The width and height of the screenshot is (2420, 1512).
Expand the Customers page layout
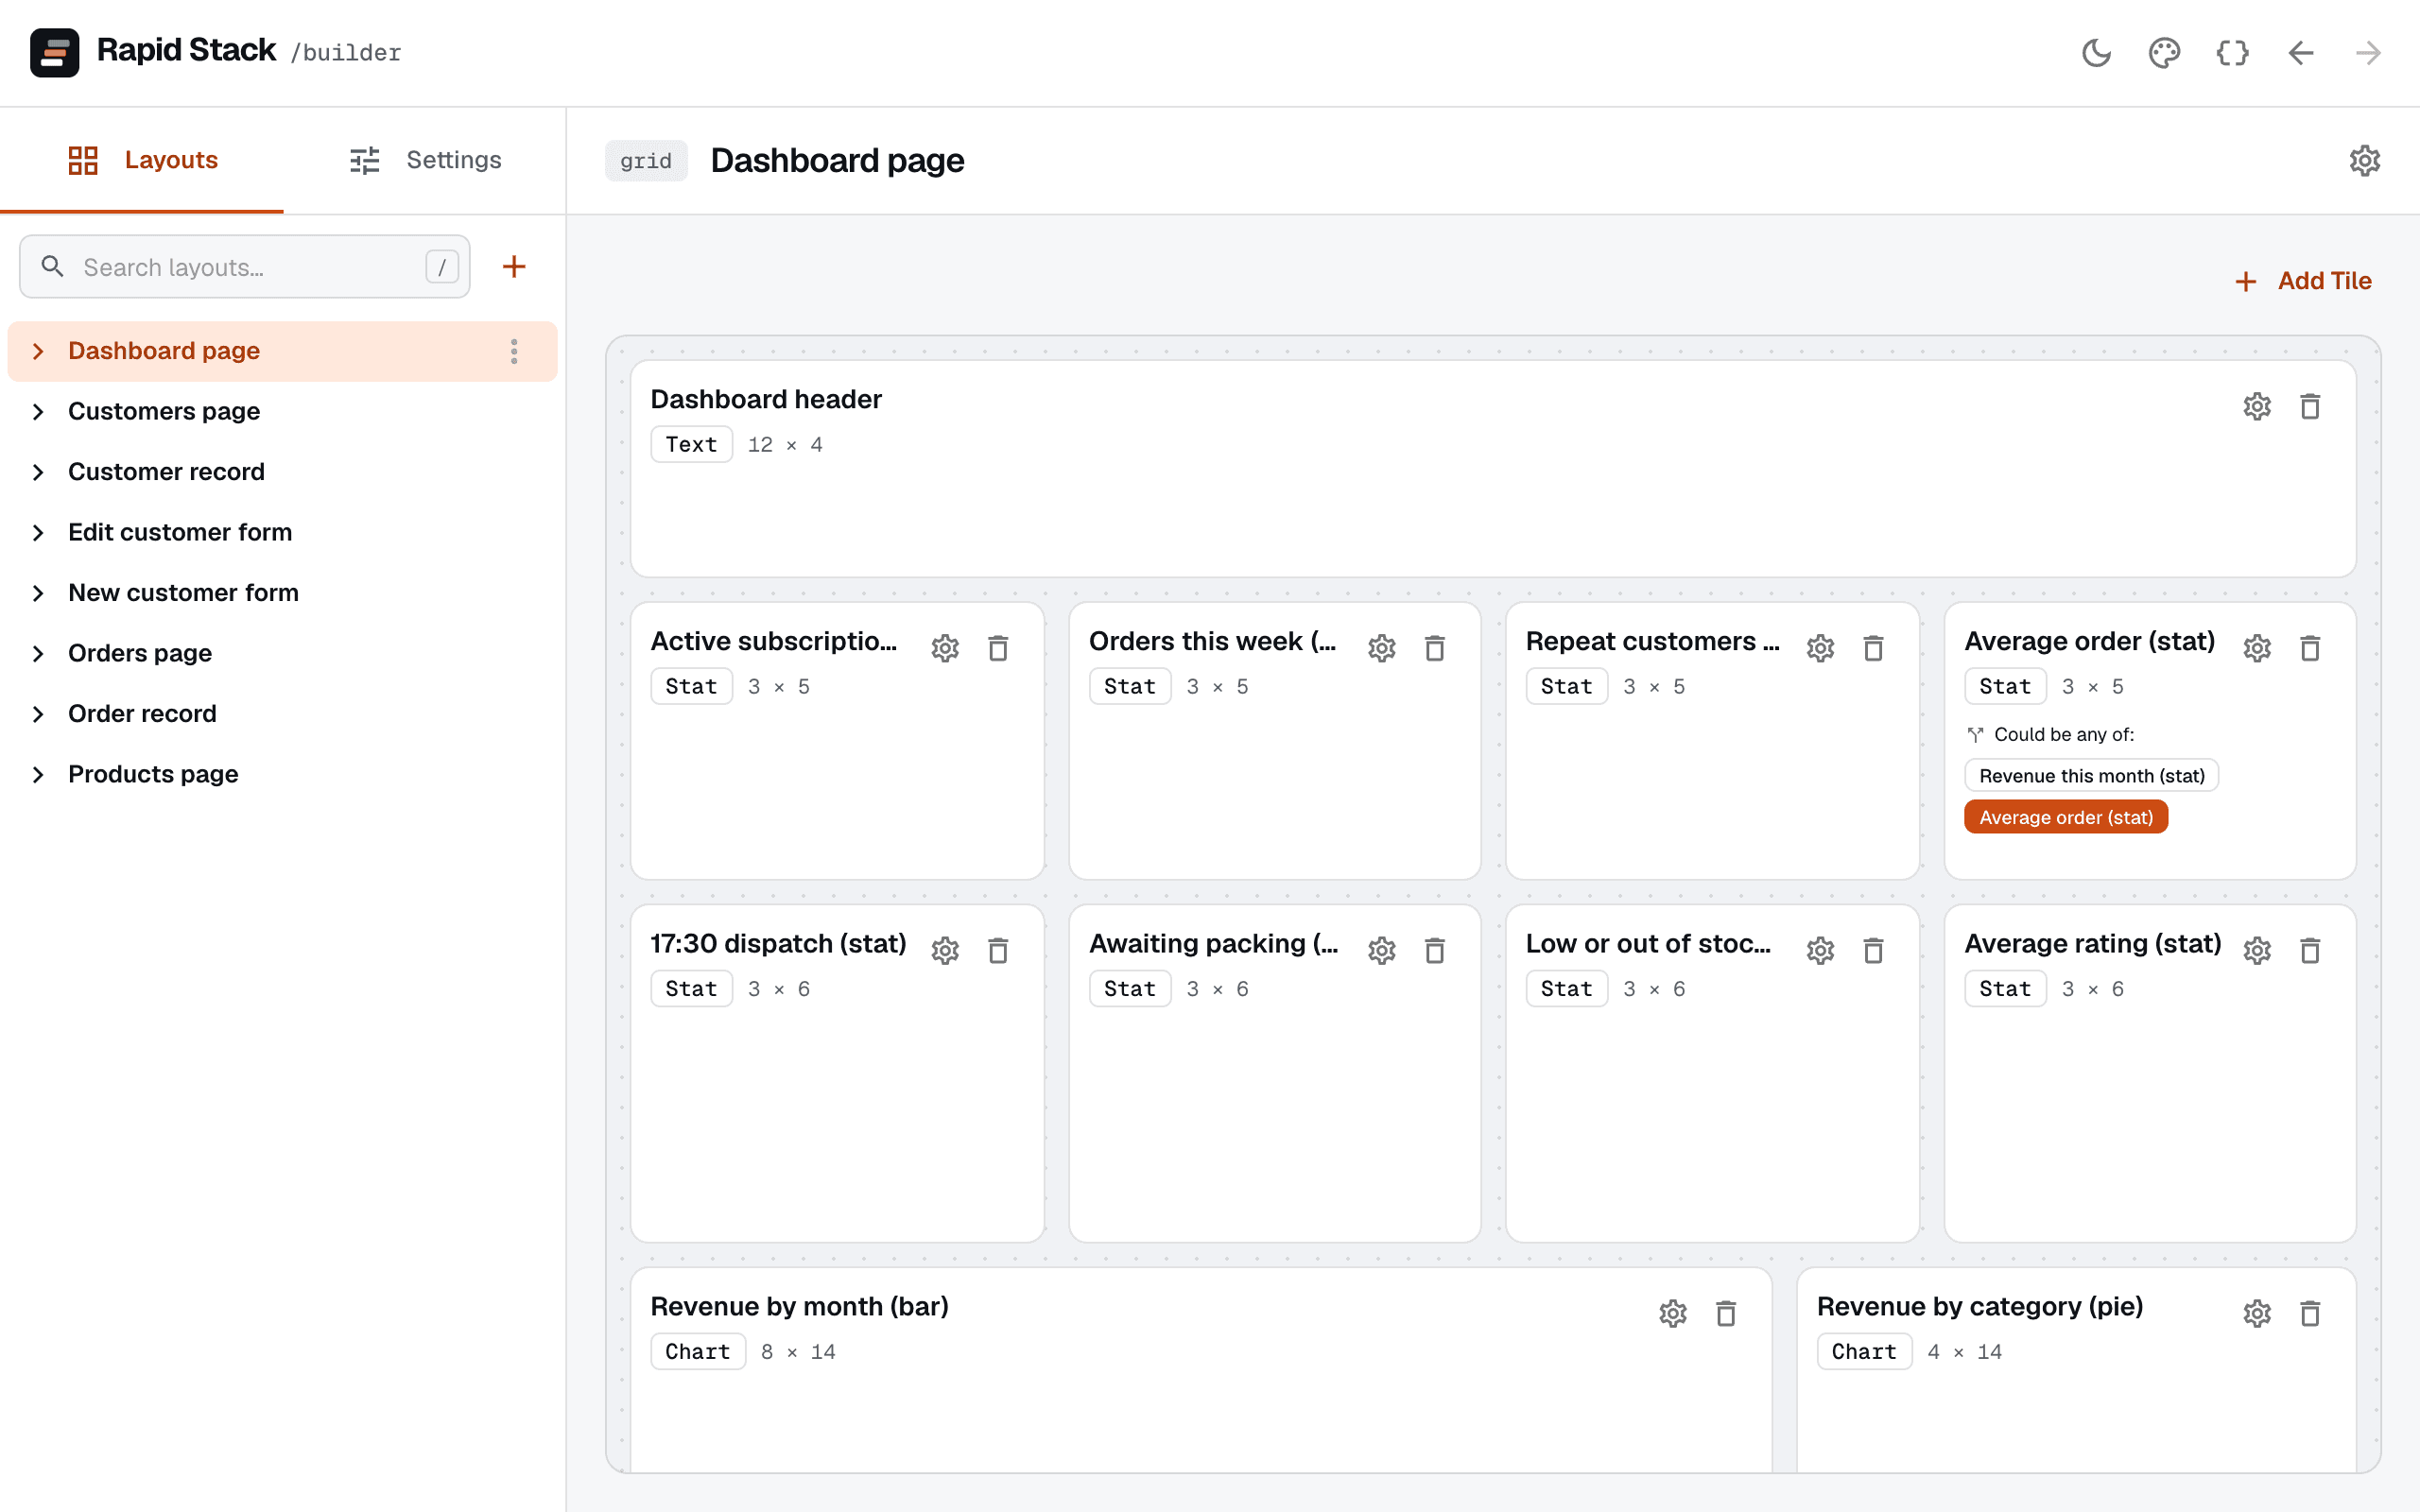point(38,412)
